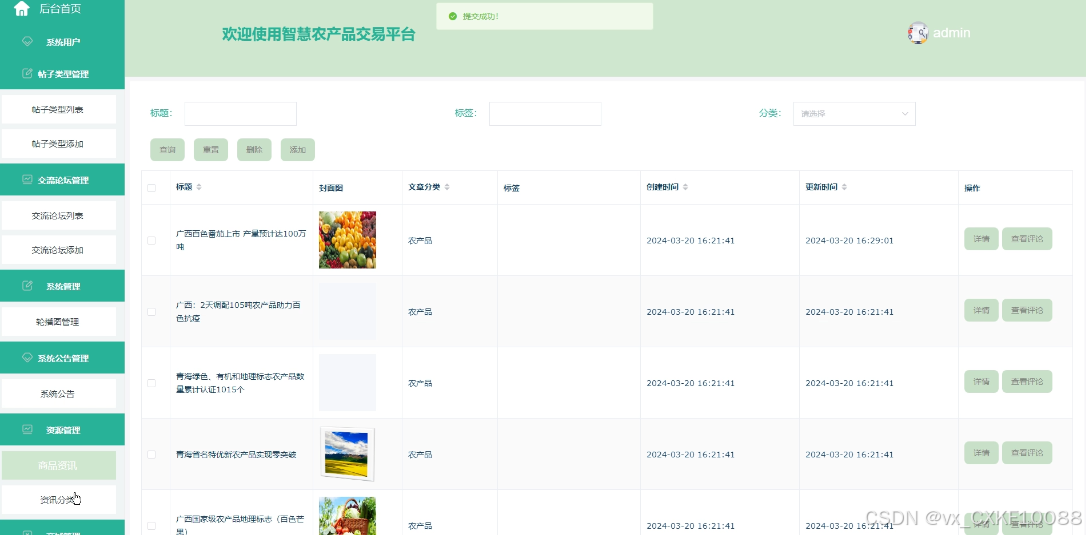Viewport: 1086px width, 535px height.
Task: Click the diamond icon next to 系统用户
Action: coord(28,42)
